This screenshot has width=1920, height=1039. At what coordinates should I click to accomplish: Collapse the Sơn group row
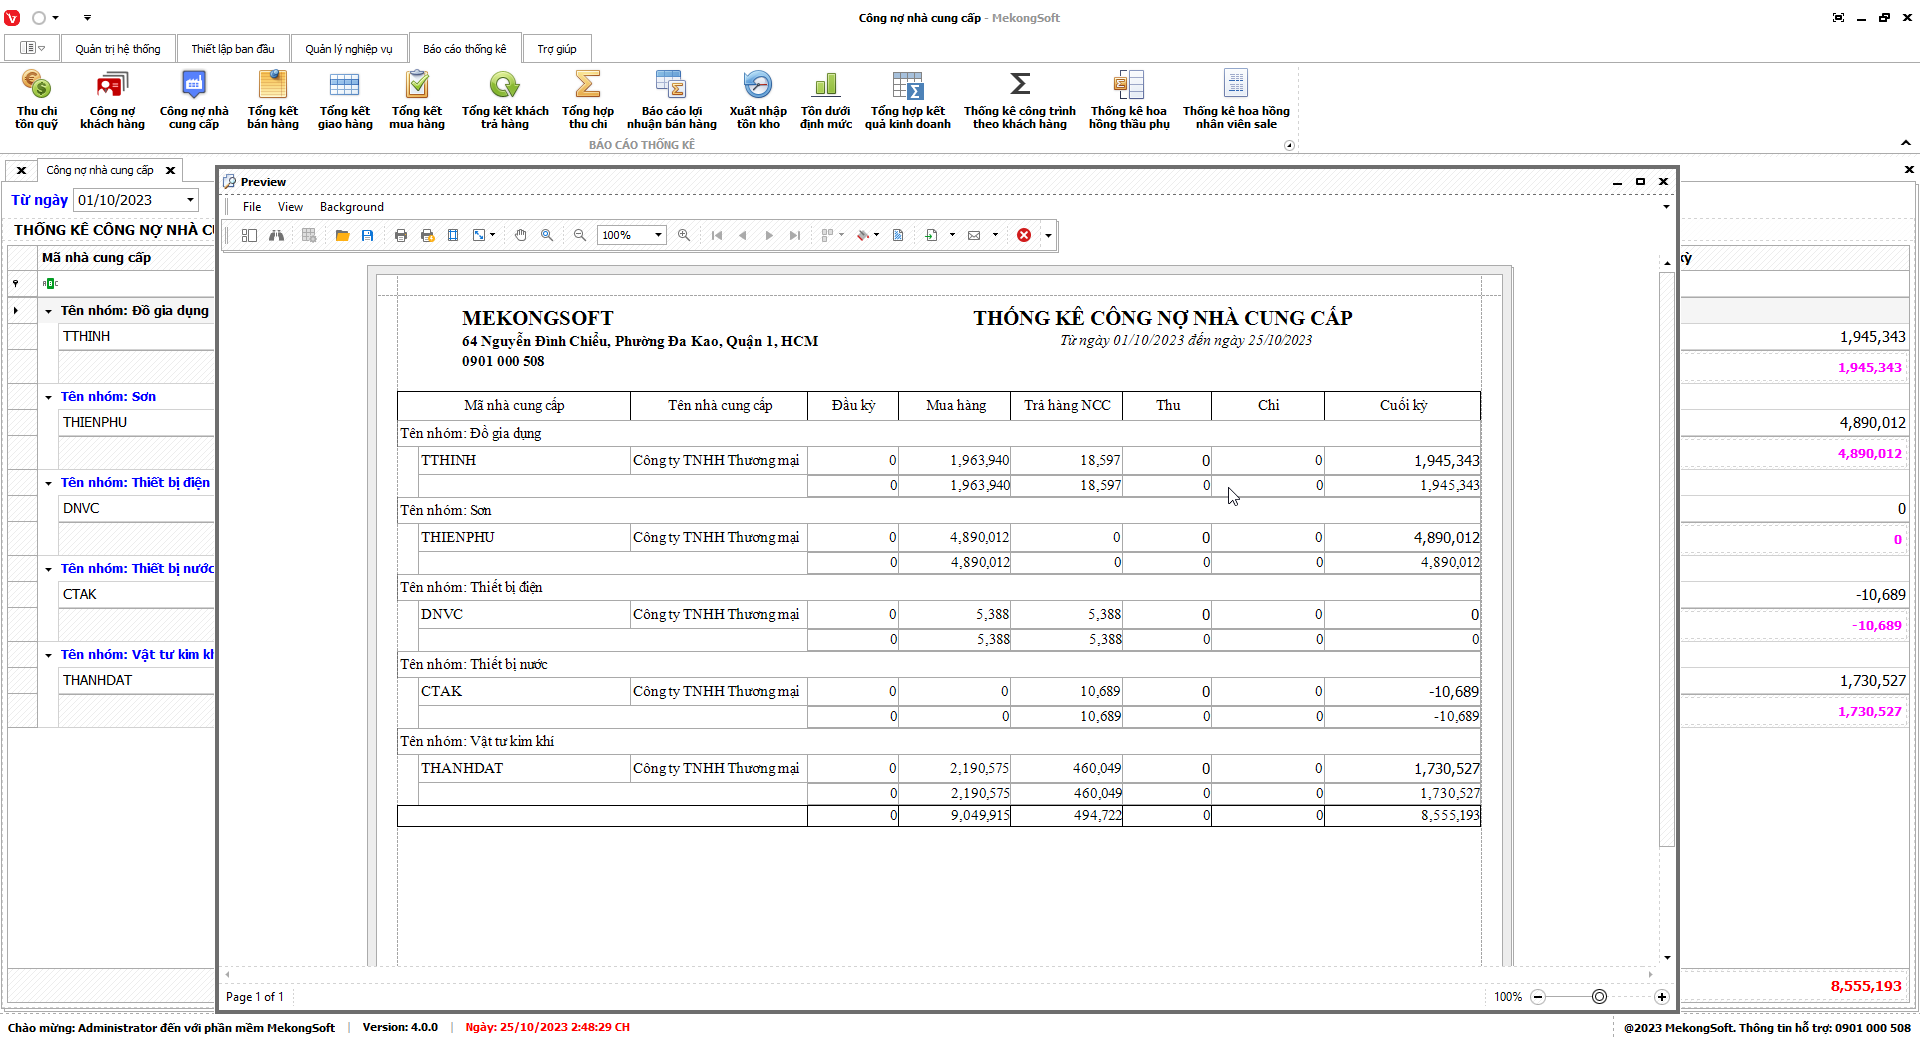(48, 397)
